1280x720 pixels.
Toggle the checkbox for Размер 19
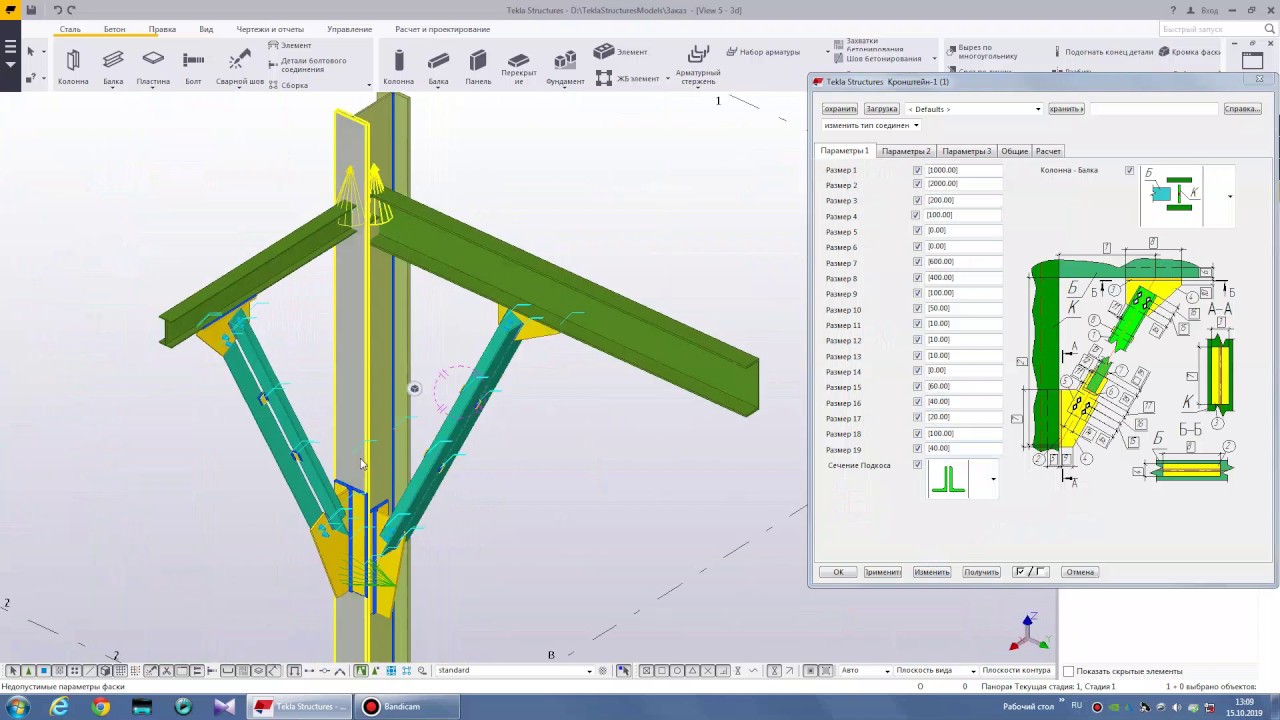pyautogui.click(x=917, y=449)
